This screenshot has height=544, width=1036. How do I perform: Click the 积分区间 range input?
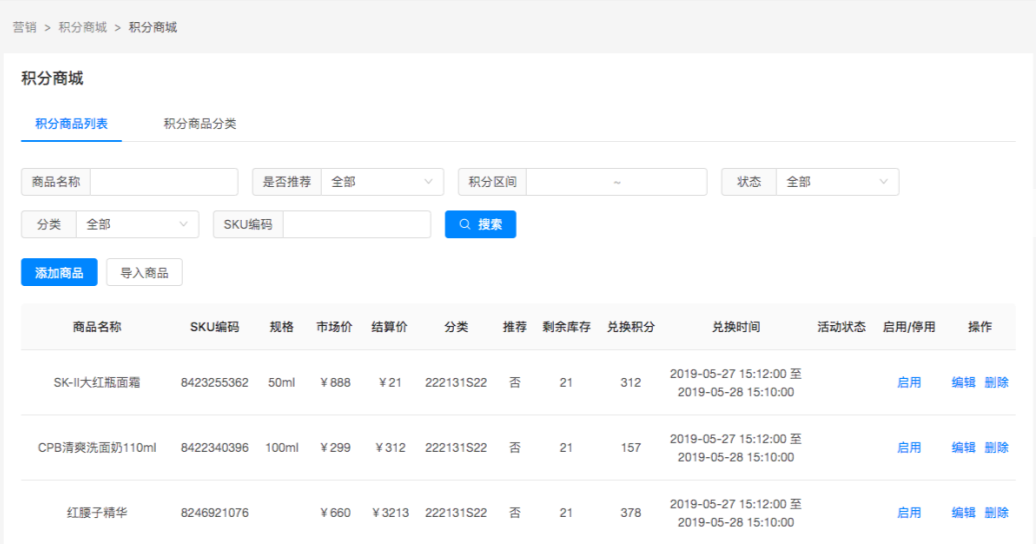point(616,182)
